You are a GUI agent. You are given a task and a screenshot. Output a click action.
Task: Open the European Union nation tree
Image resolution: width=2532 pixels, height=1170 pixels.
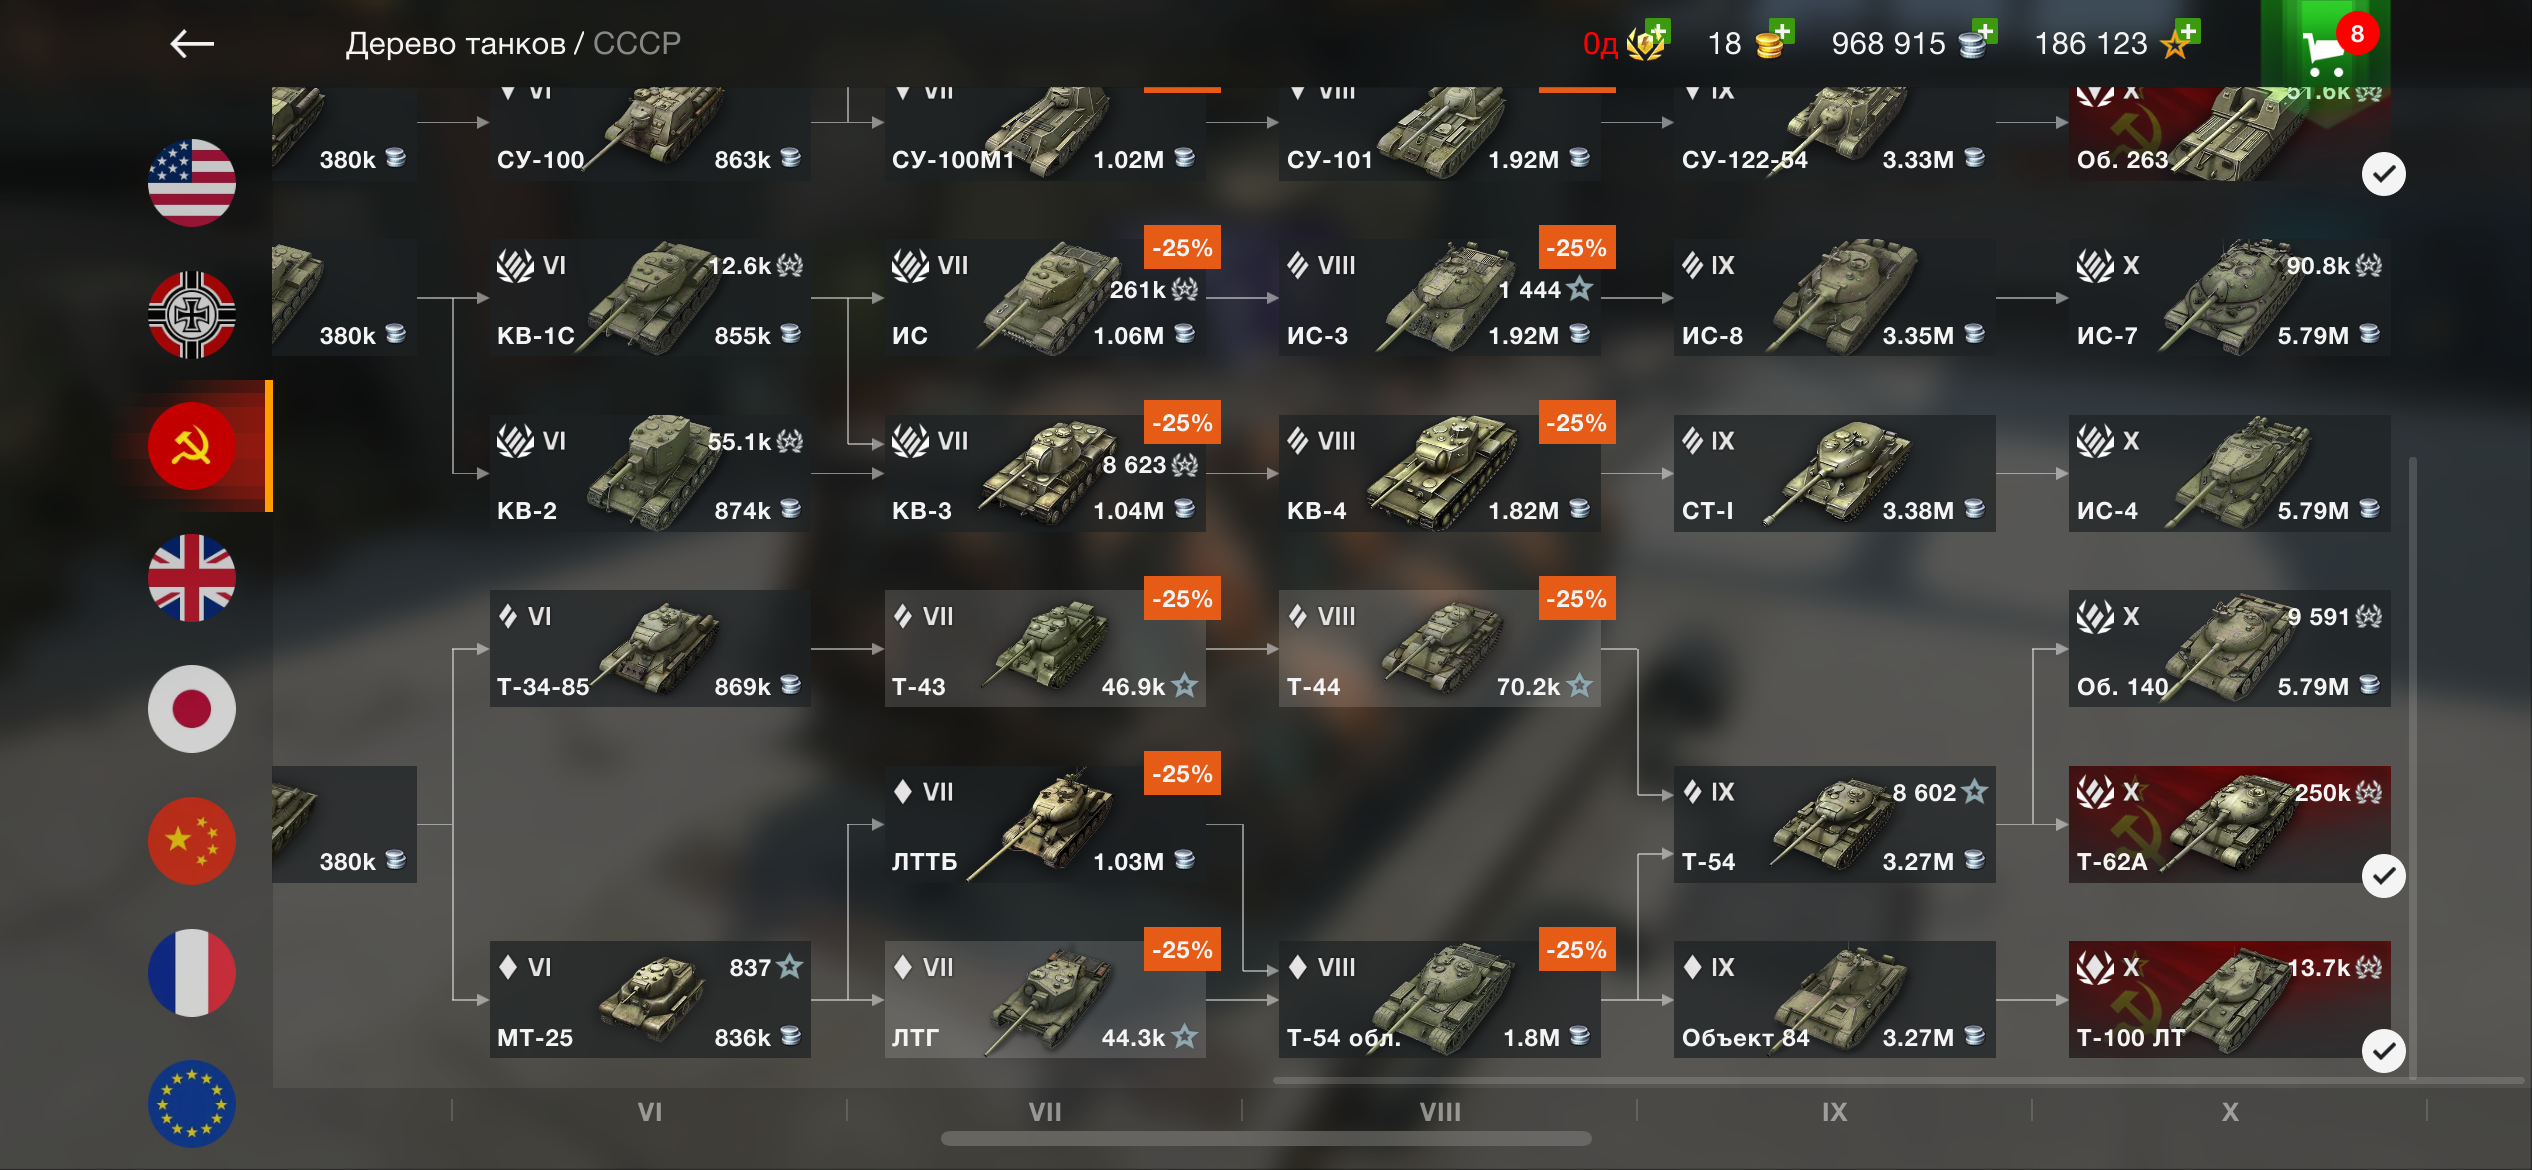tap(192, 1104)
